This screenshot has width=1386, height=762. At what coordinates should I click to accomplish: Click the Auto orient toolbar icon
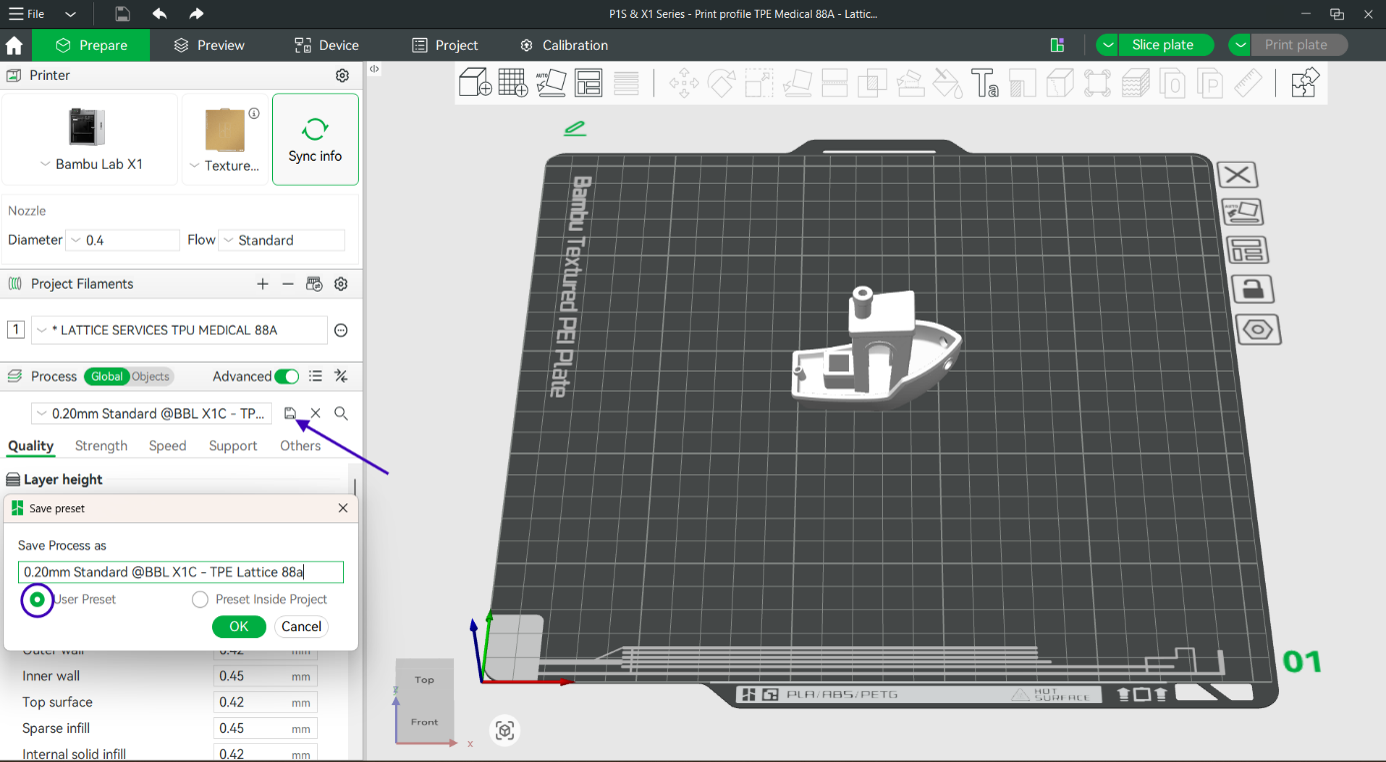click(x=551, y=82)
